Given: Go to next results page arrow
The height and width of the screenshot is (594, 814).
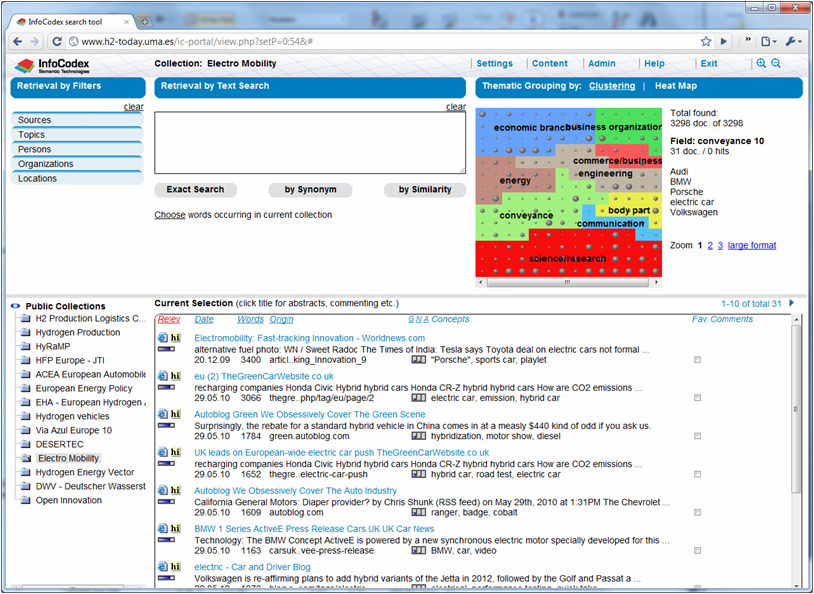Looking at the screenshot, I should (792, 303).
